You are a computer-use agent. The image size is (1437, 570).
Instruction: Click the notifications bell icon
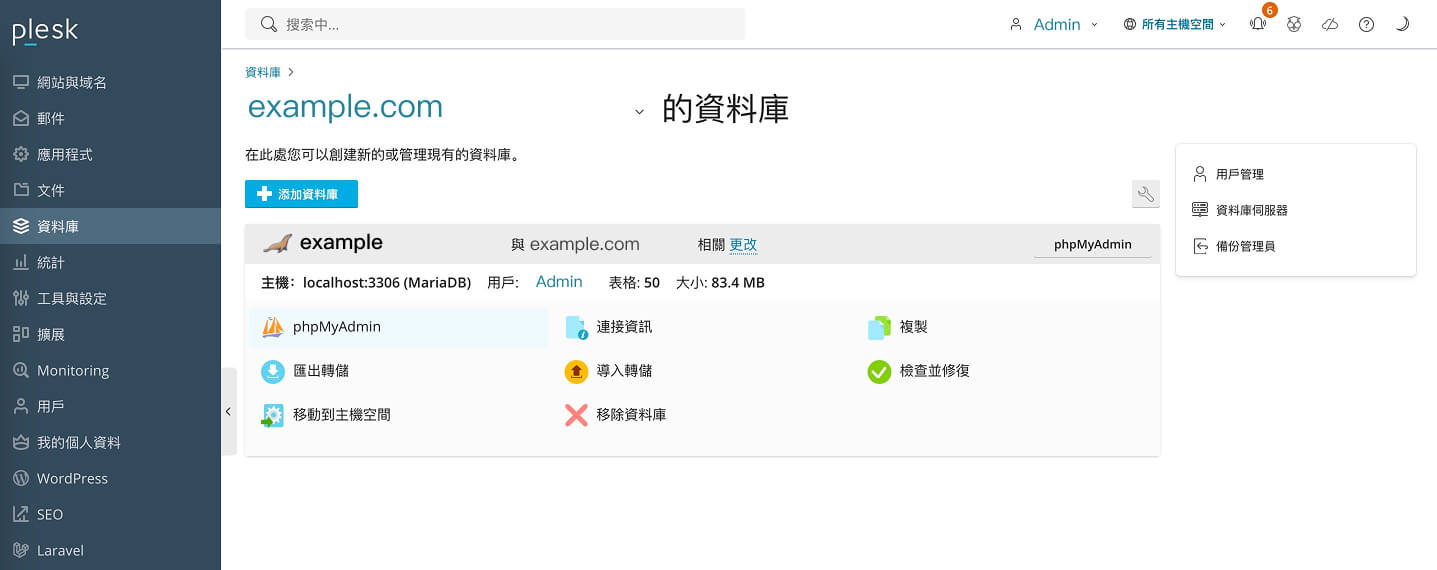tap(1257, 25)
